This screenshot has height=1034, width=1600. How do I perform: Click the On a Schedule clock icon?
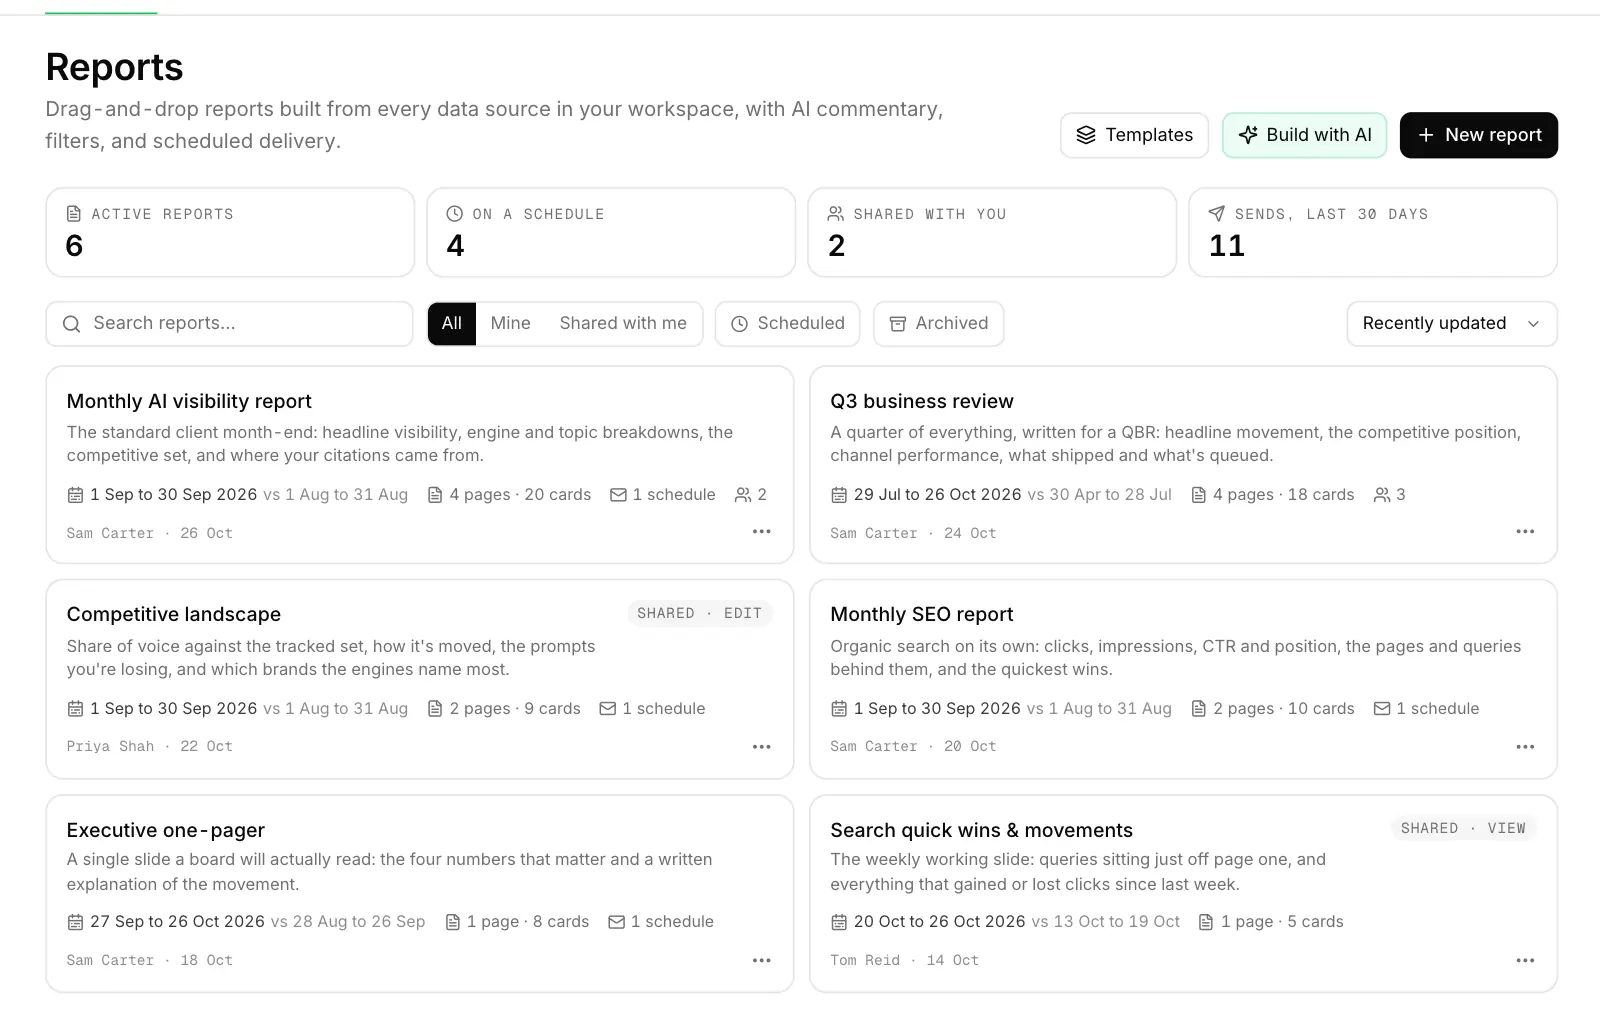pyautogui.click(x=454, y=214)
